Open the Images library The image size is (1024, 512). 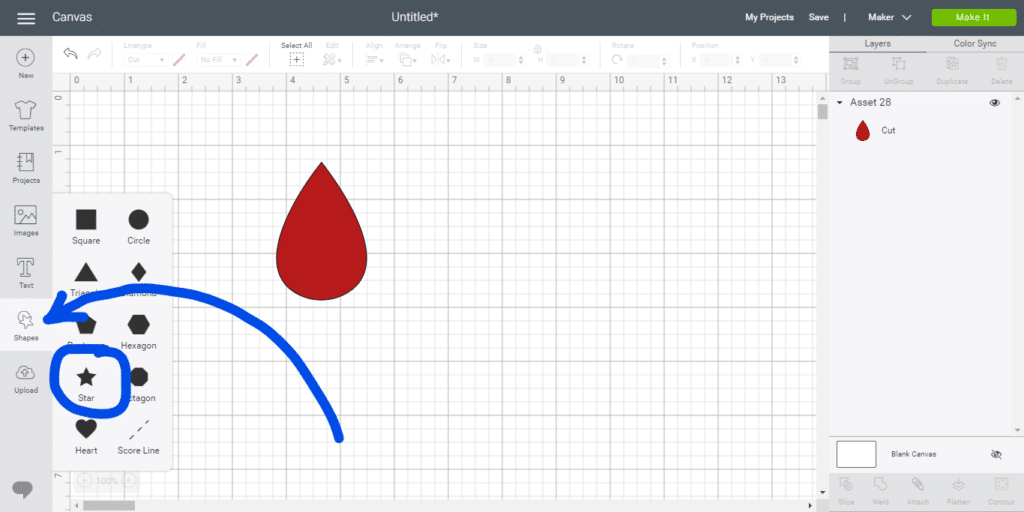click(x=26, y=220)
